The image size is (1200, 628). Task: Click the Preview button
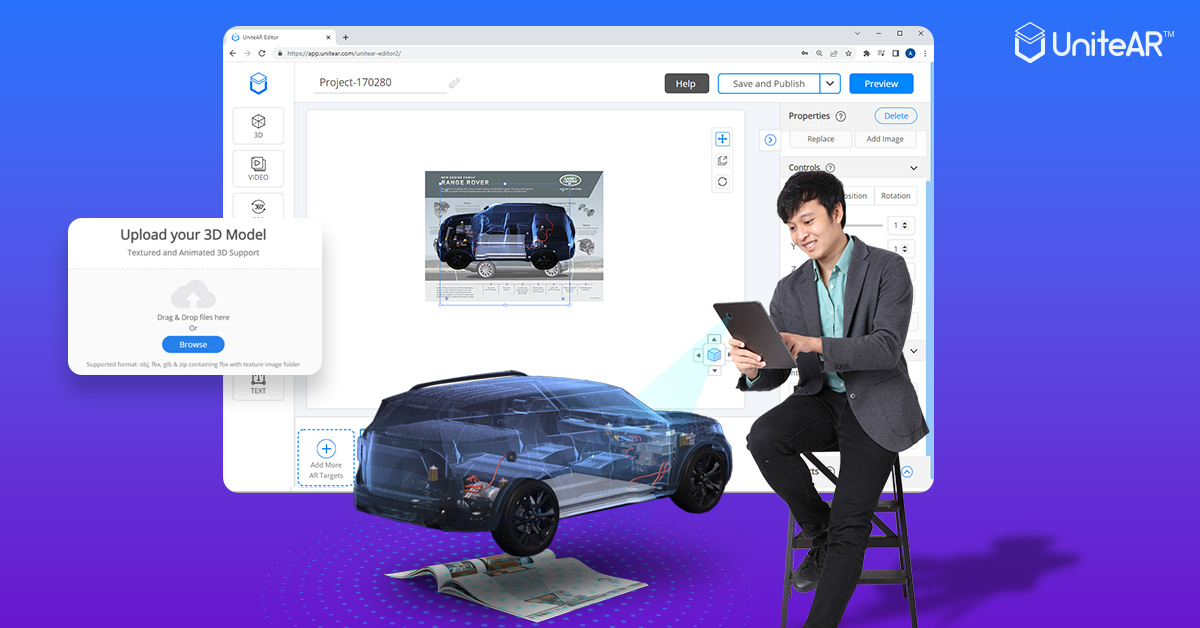tap(881, 84)
